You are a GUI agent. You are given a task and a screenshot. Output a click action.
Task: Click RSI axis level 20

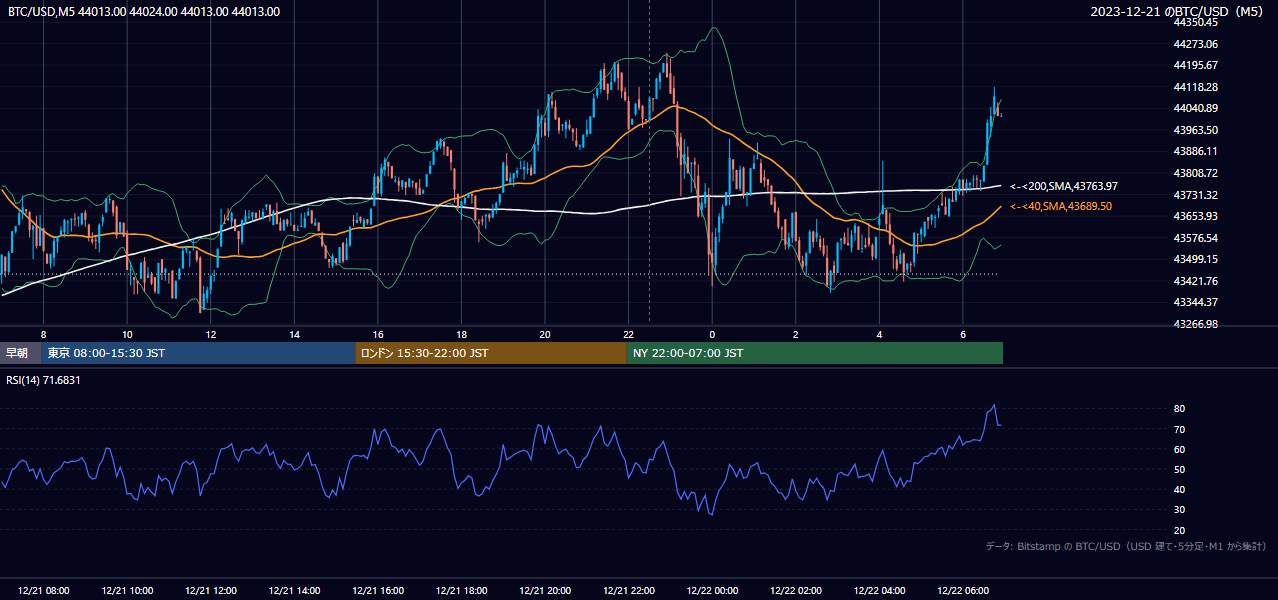point(1179,530)
